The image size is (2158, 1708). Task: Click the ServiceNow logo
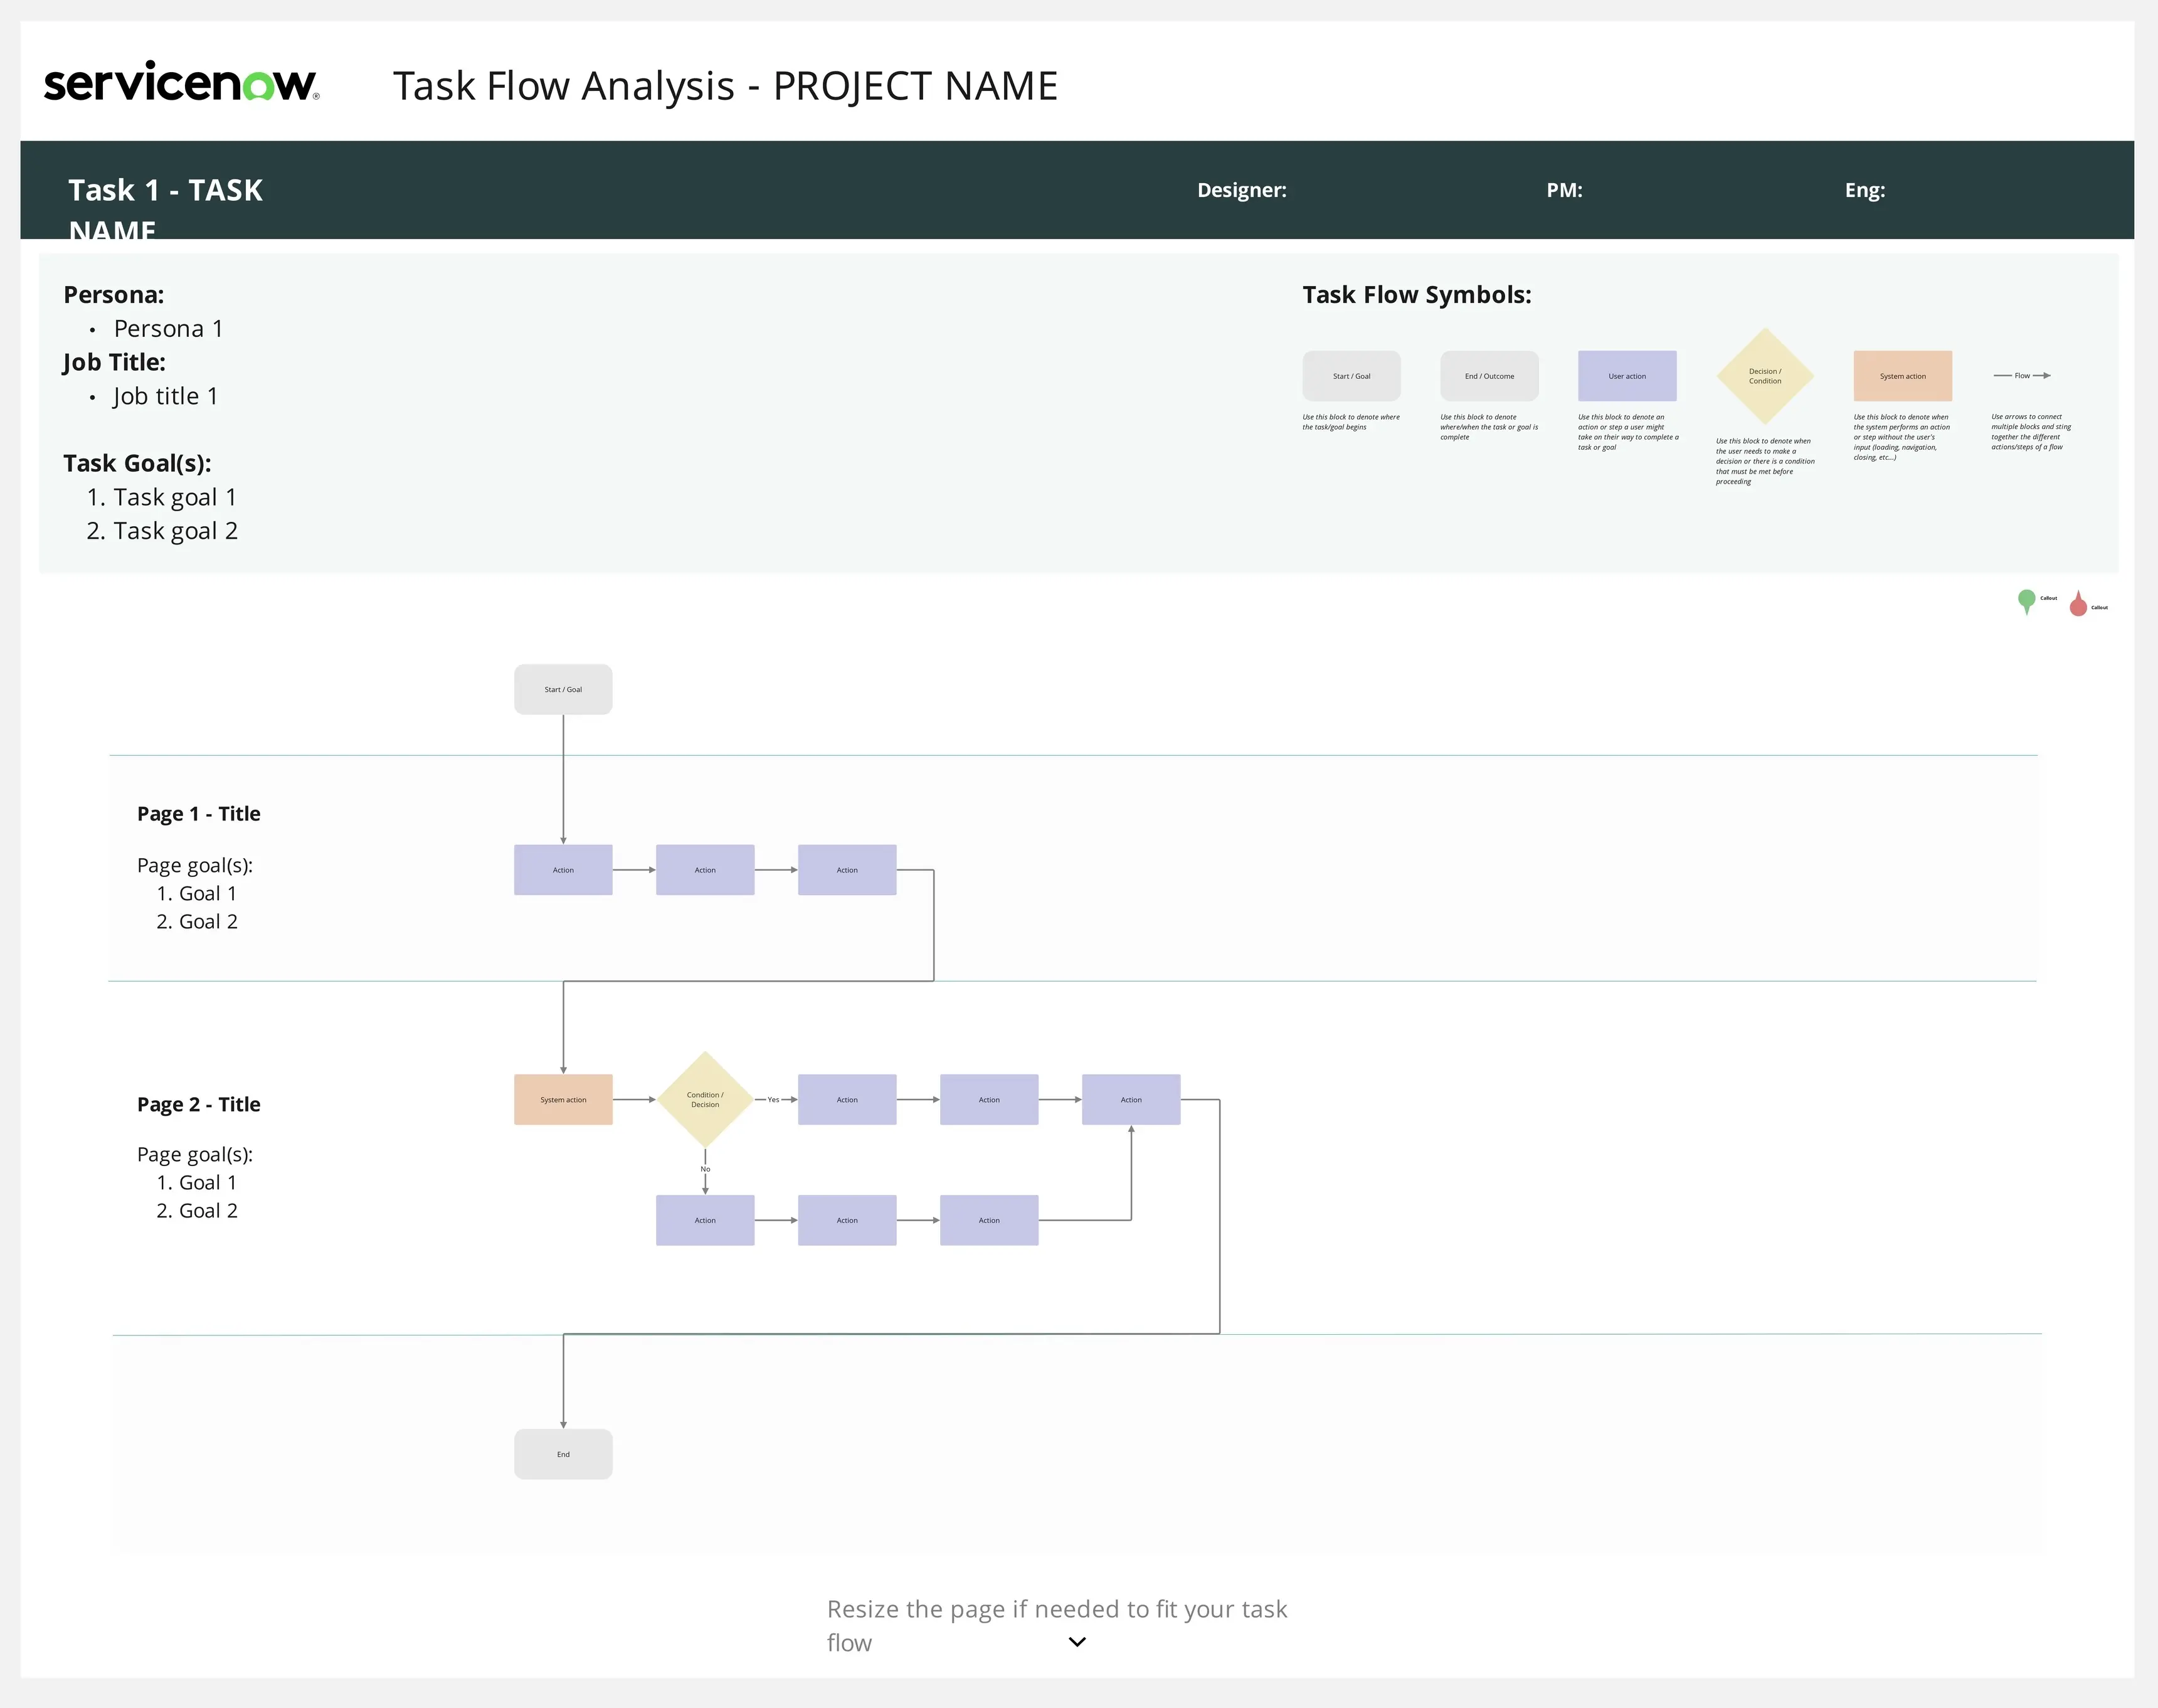point(181,83)
